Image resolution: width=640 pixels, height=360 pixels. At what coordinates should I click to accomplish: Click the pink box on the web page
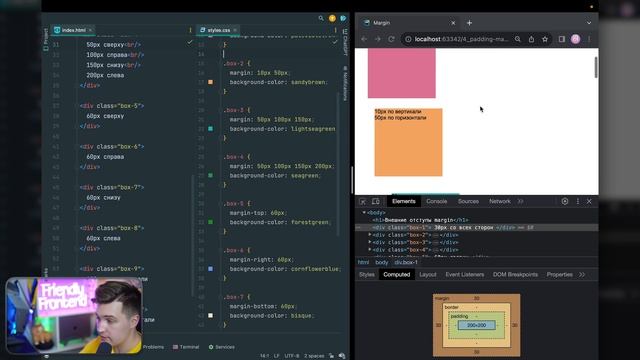(402, 73)
